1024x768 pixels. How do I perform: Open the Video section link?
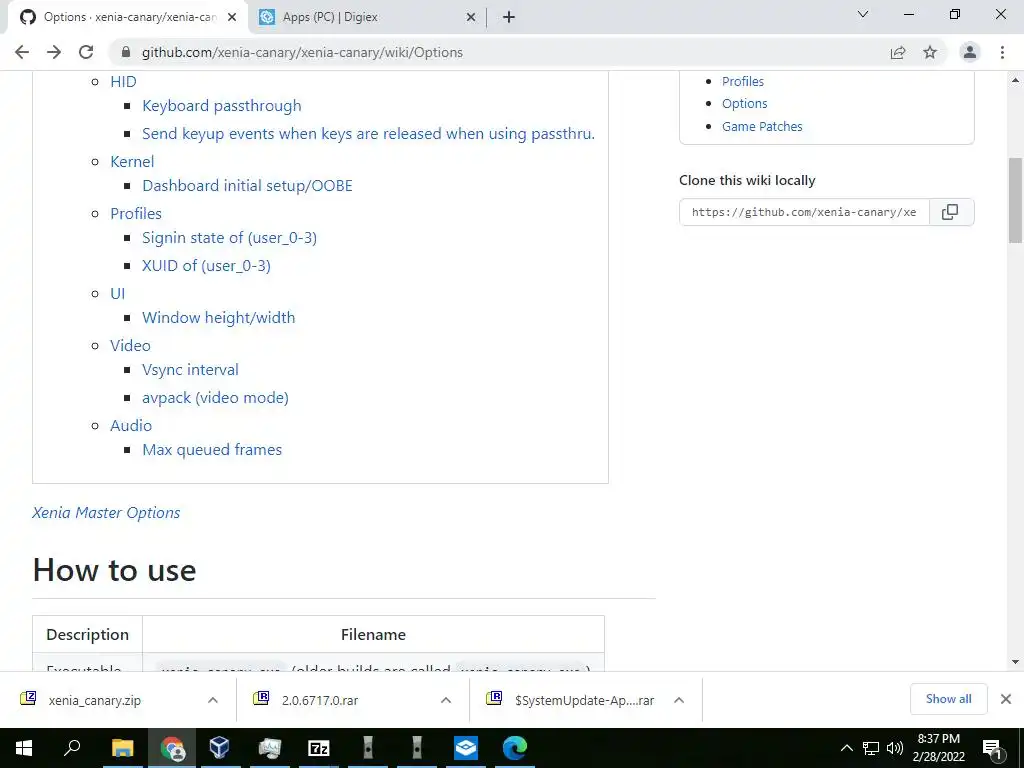130,345
